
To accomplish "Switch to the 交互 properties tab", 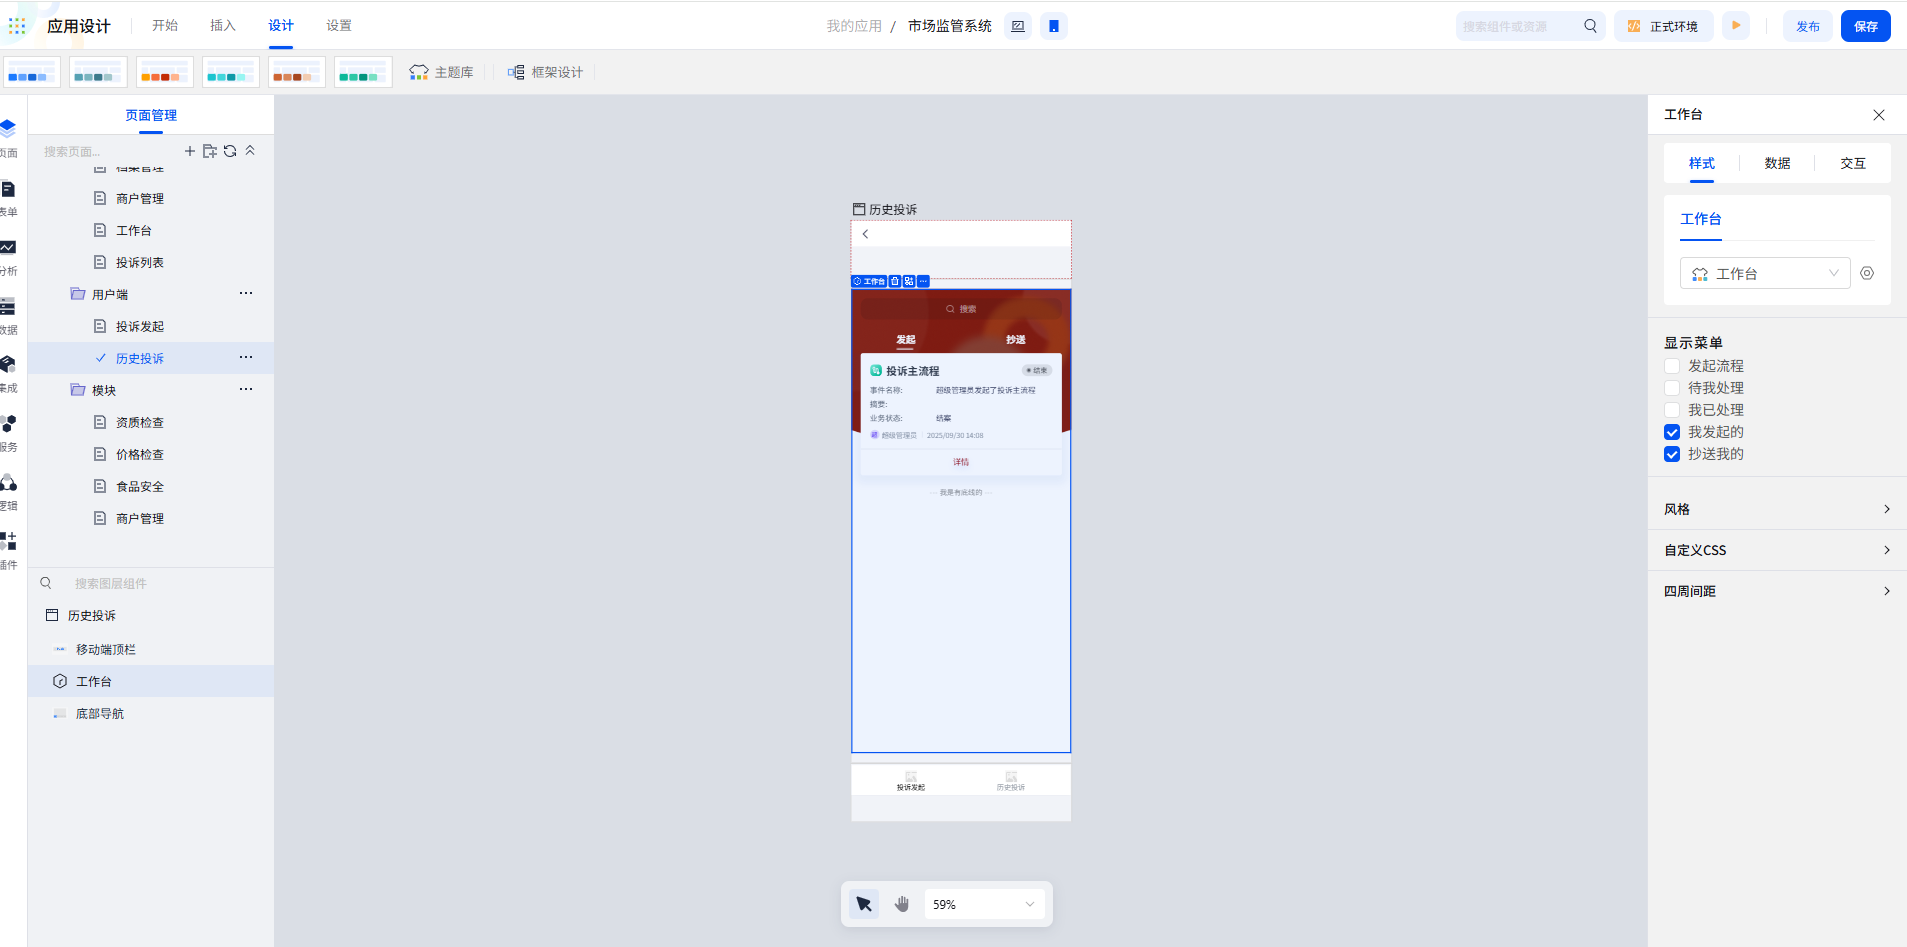I will (x=1853, y=163).
